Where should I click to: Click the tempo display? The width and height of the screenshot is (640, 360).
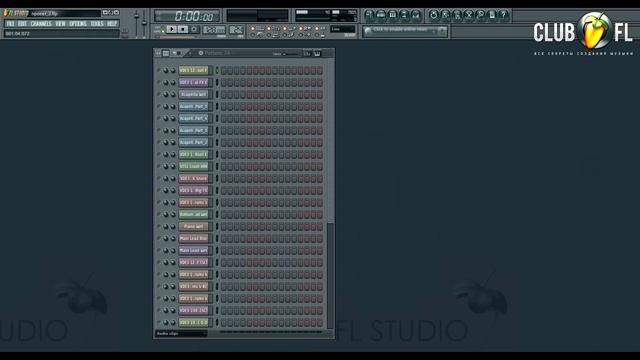214,30
